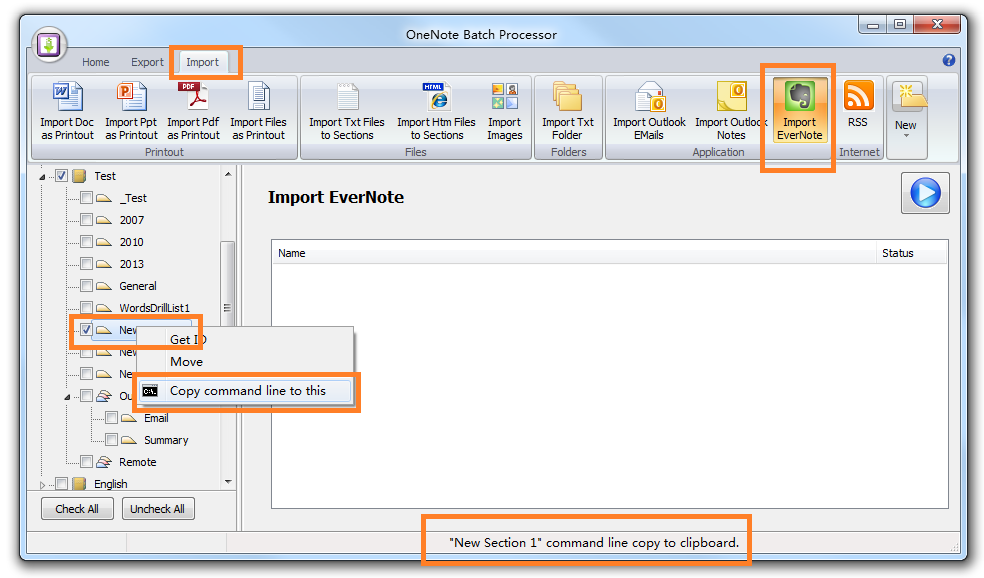
Task: Sort by the Name column header
Action: click(574, 253)
